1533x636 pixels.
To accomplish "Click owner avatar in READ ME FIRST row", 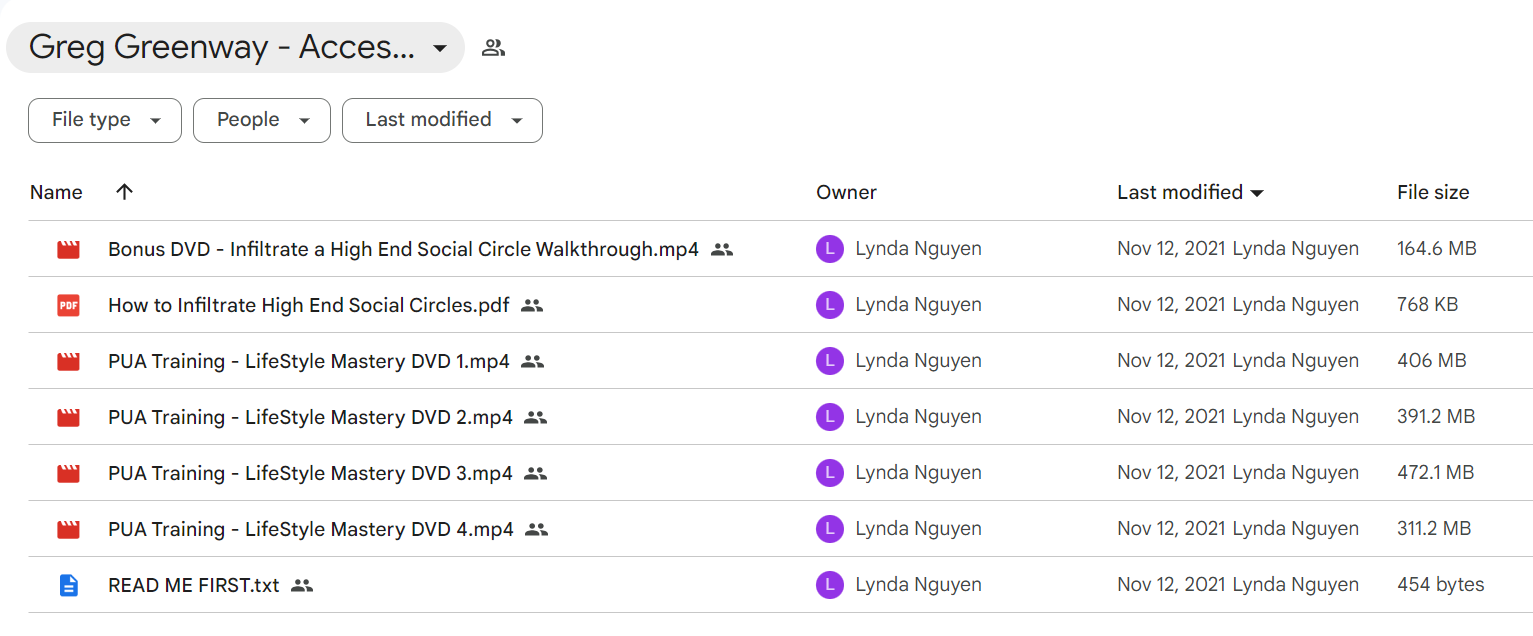I will coord(830,586).
